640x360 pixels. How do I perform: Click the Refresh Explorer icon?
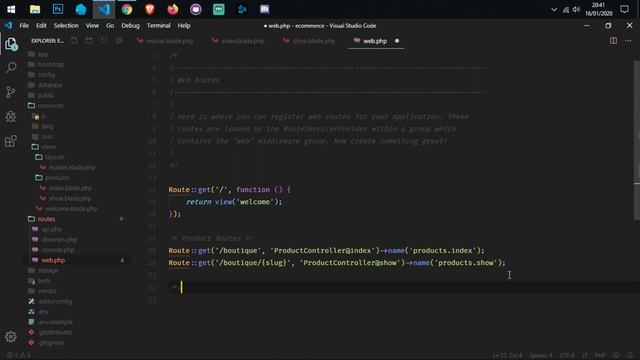point(104,40)
